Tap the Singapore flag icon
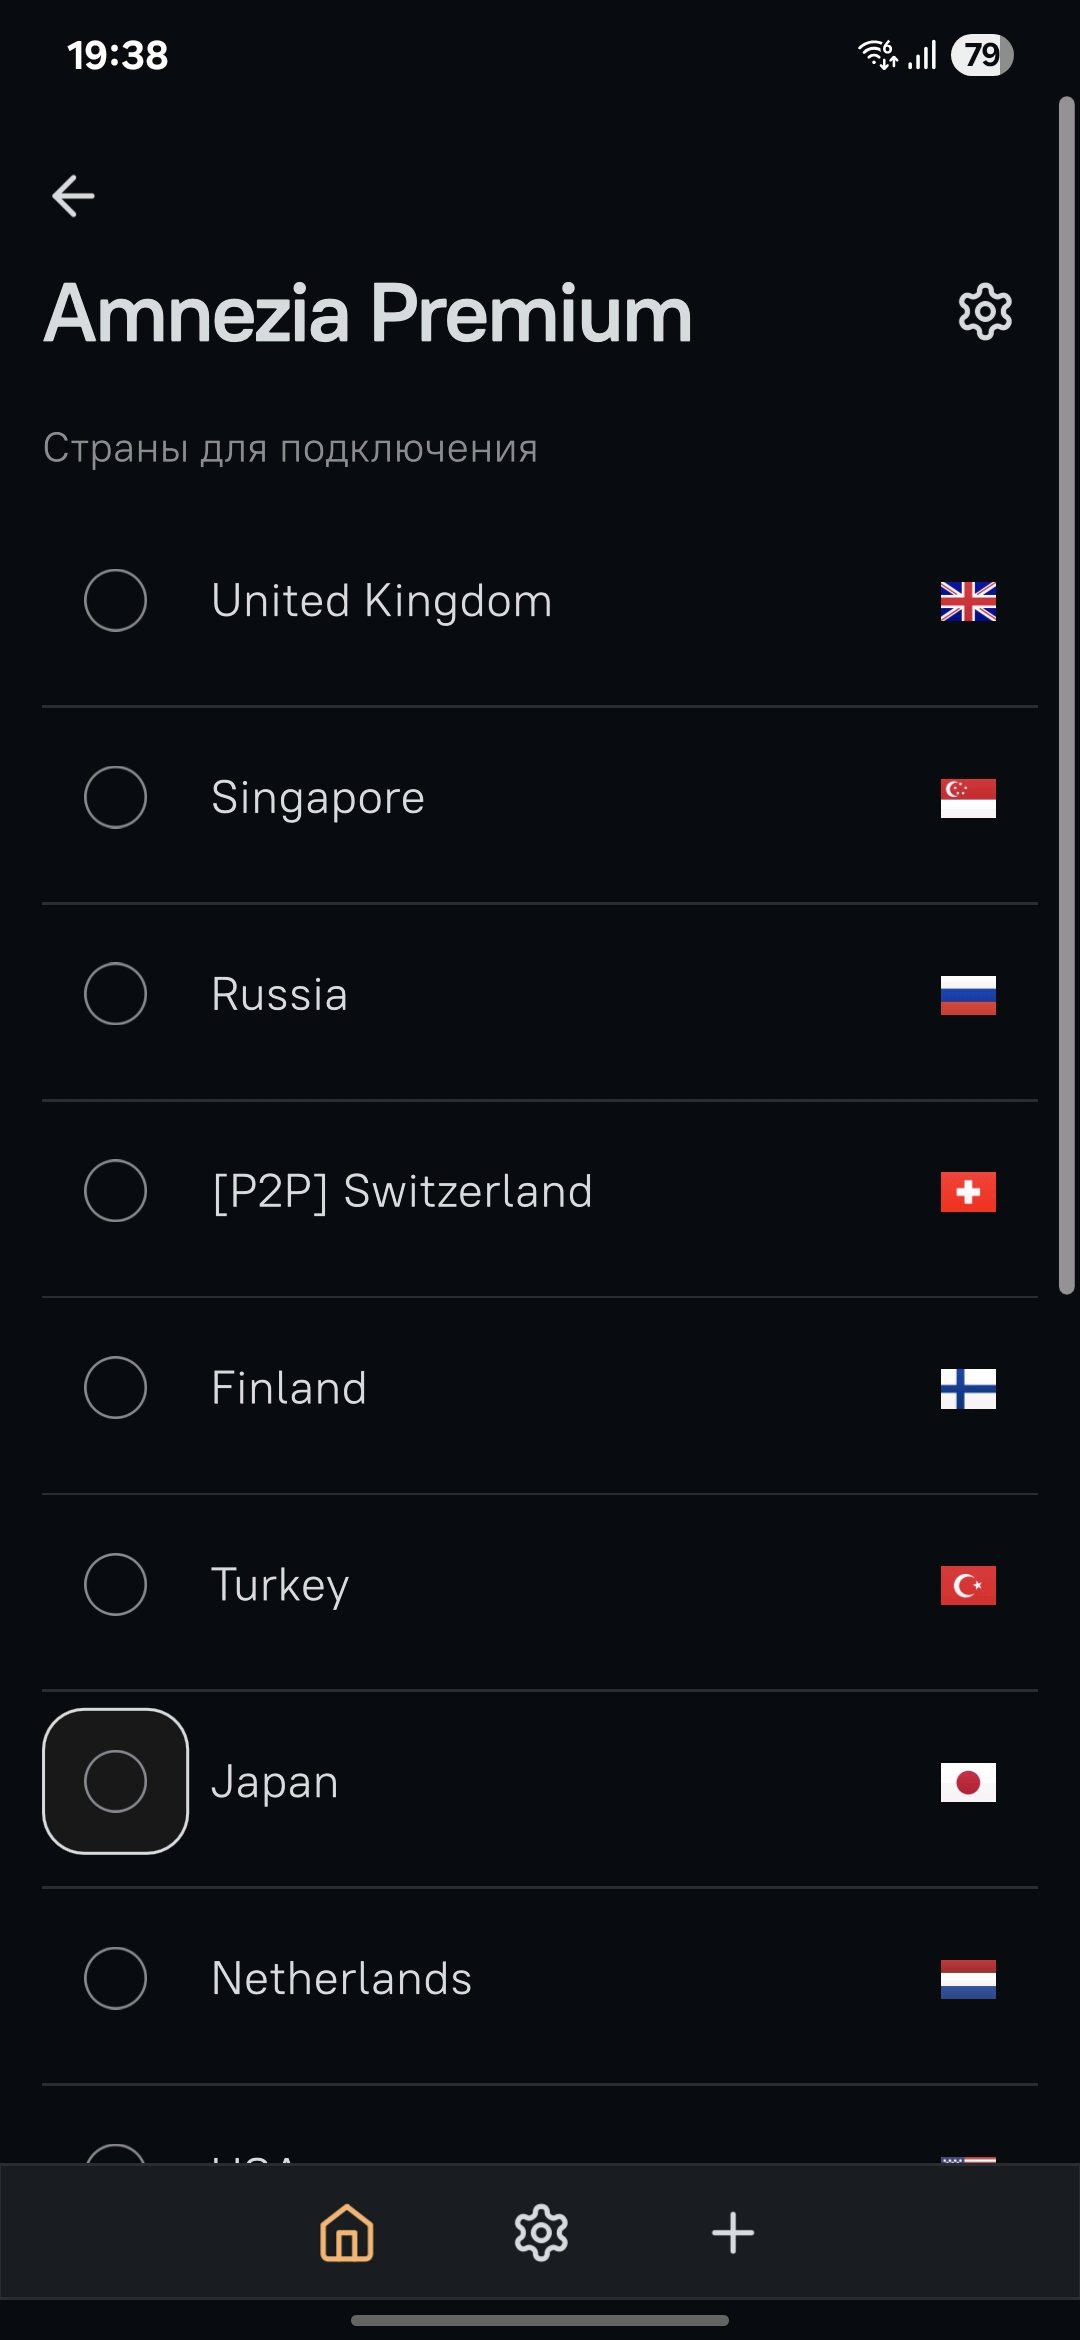The width and height of the screenshot is (1080, 2340). [968, 798]
